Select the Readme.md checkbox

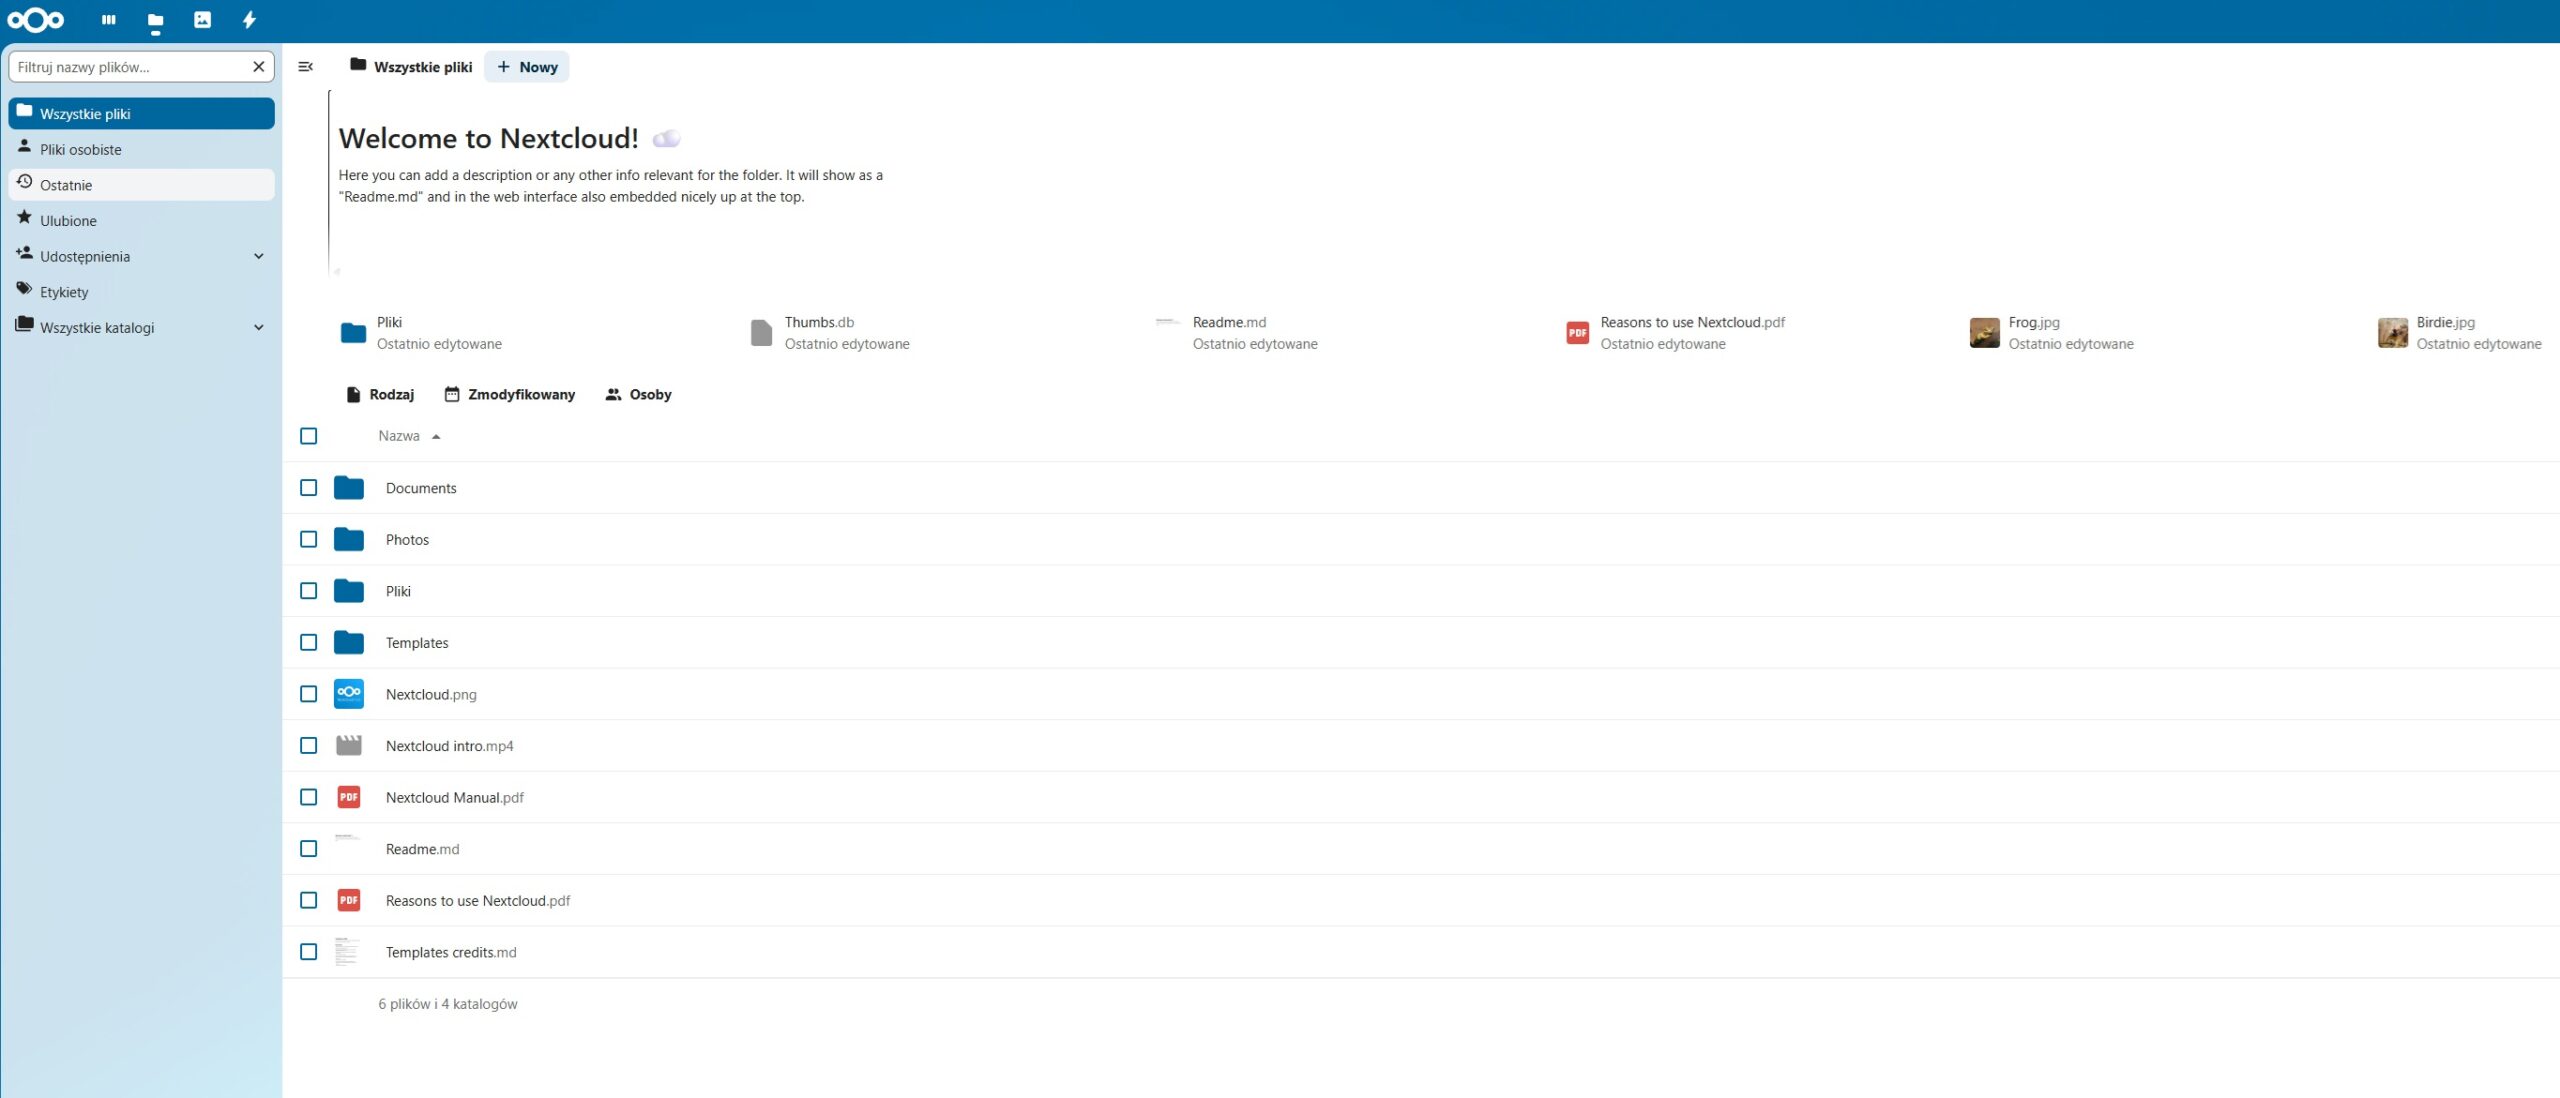click(309, 849)
